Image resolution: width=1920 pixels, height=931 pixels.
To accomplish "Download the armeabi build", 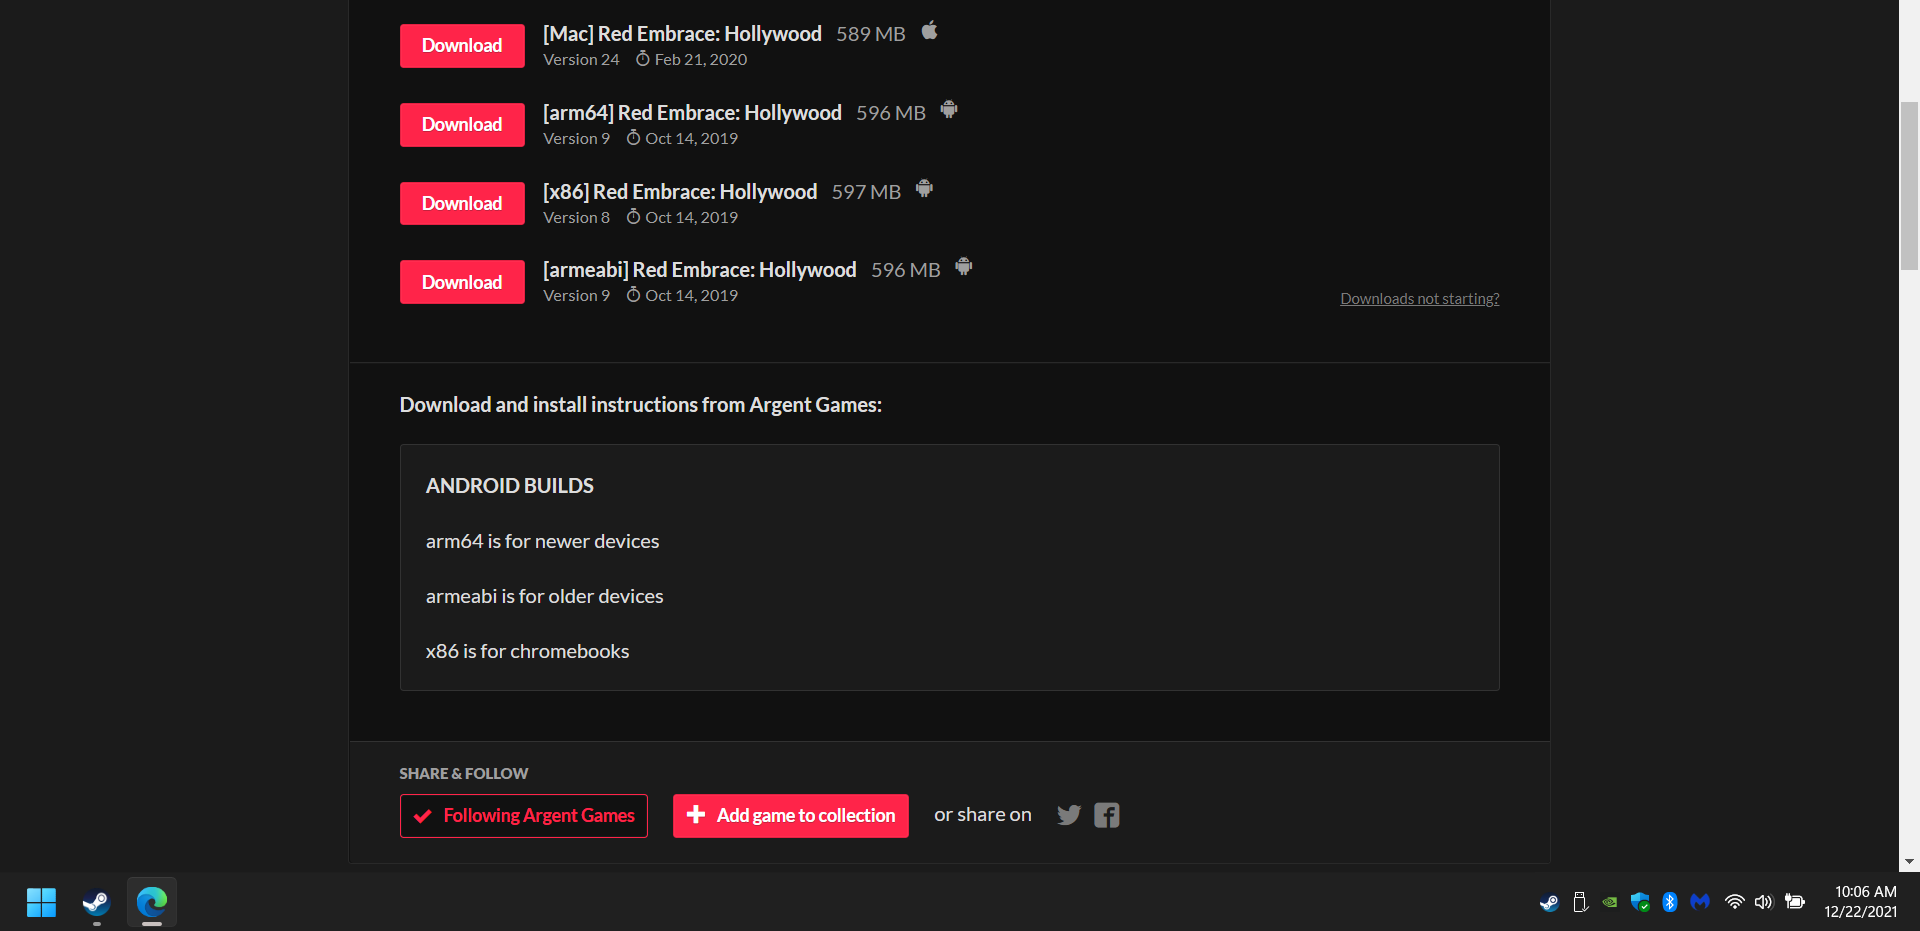I will (462, 282).
